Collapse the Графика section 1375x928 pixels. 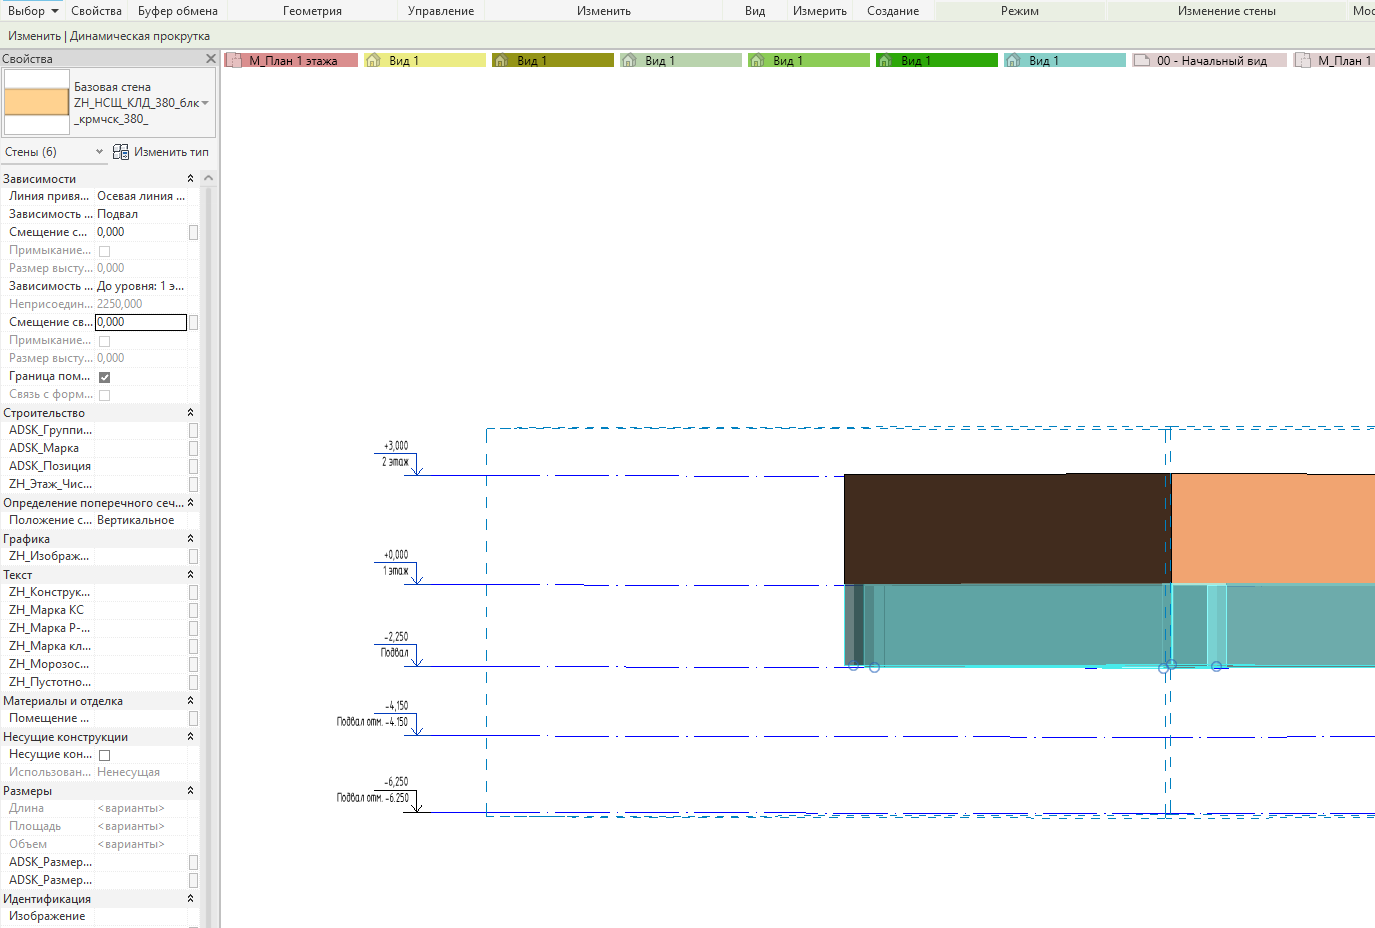point(190,539)
